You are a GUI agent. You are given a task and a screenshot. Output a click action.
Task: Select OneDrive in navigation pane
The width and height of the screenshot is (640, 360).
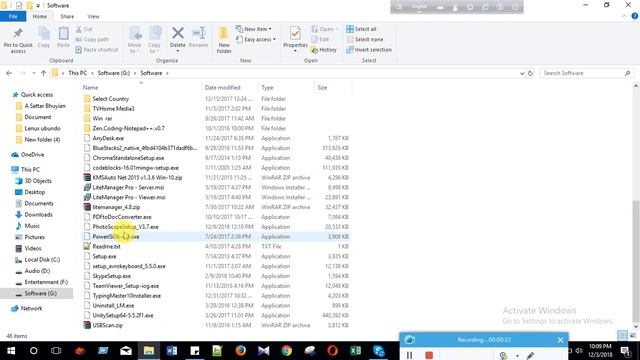(x=32, y=155)
